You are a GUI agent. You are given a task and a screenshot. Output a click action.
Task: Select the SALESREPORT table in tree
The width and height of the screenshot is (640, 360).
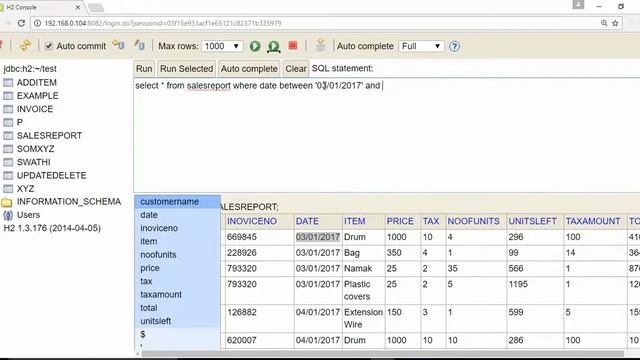(x=49, y=136)
